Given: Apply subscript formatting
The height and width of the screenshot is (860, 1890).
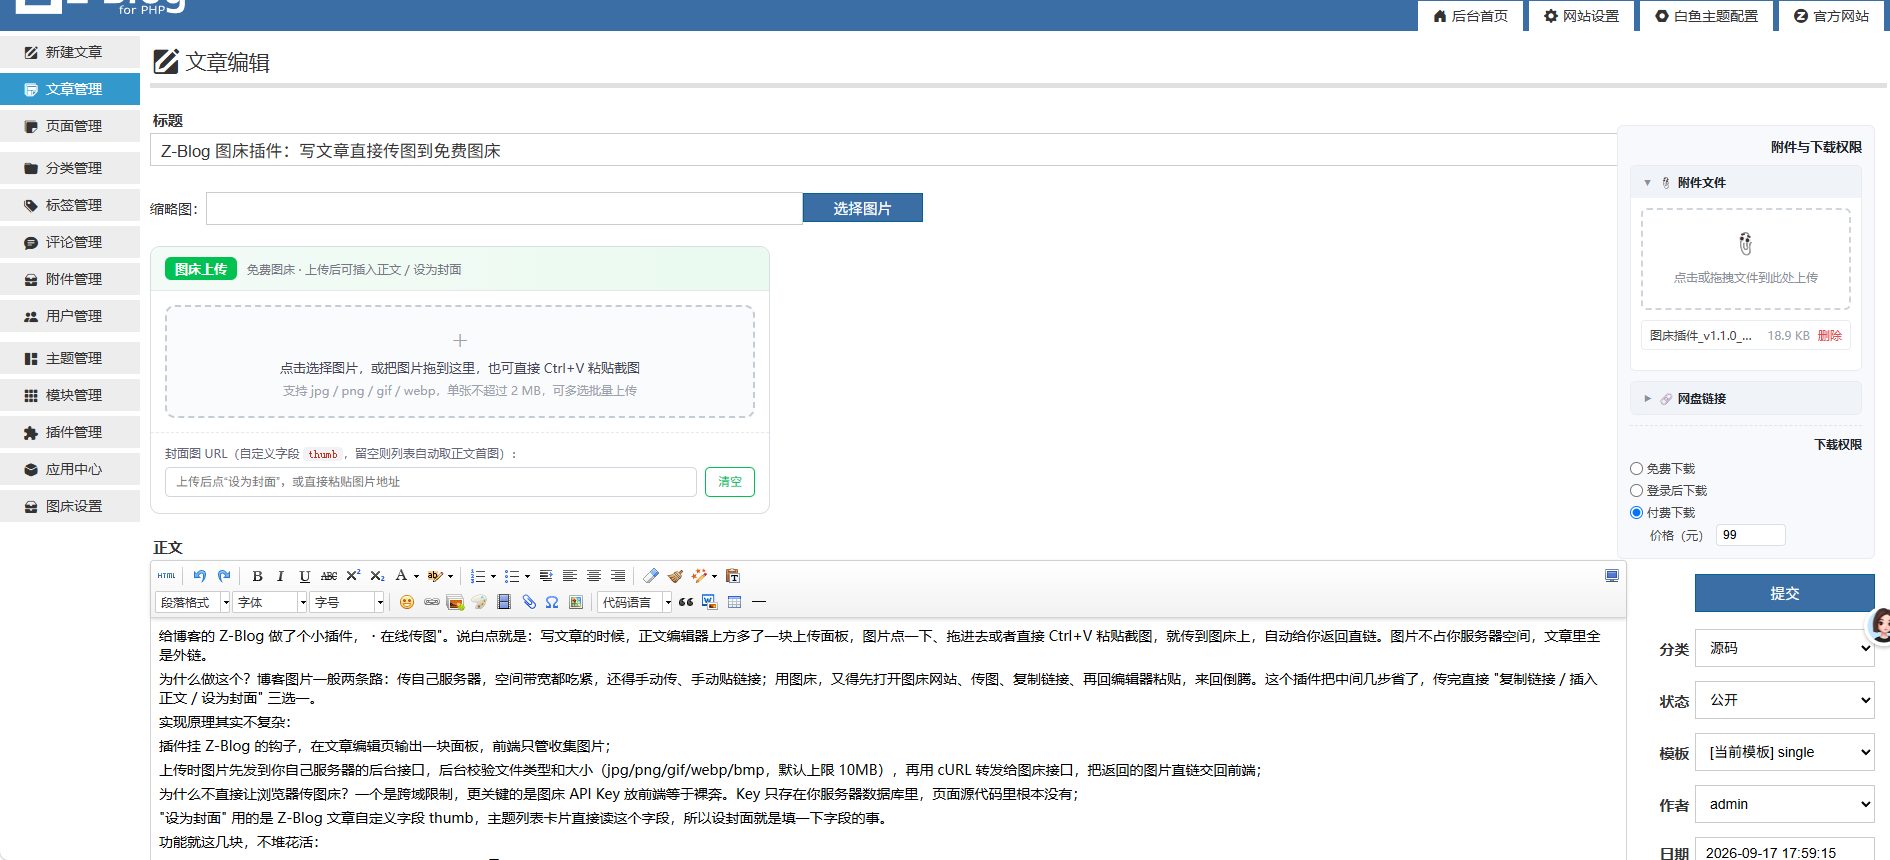Looking at the screenshot, I should pos(377,576).
